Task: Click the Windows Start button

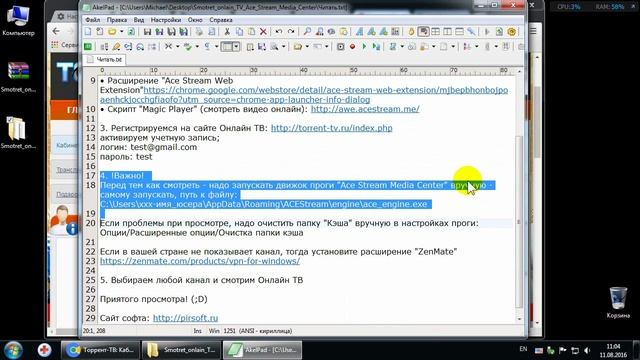Action: tap(13, 350)
